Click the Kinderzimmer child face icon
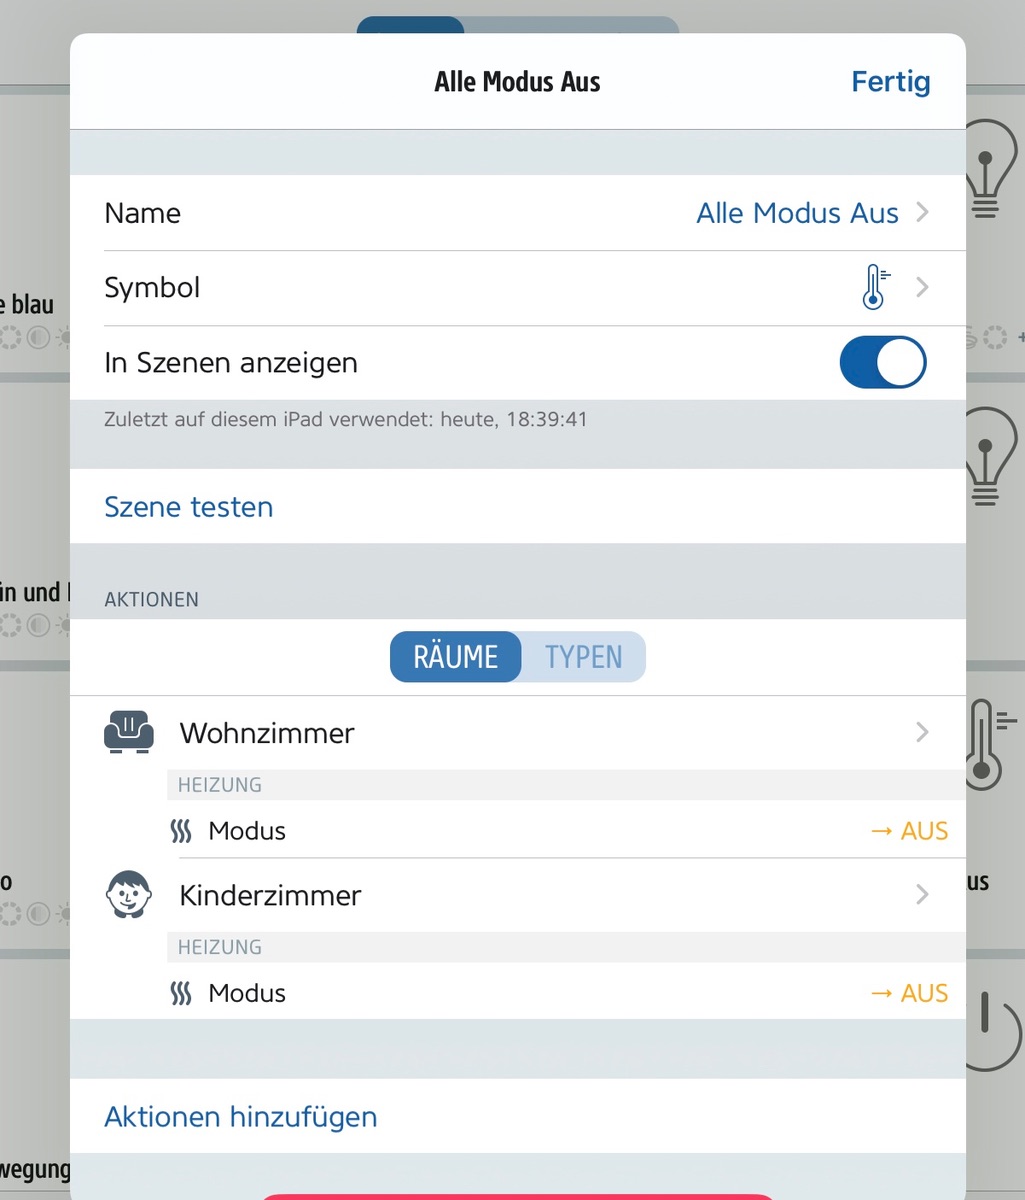This screenshot has height=1200, width=1025. [x=129, y=894]
